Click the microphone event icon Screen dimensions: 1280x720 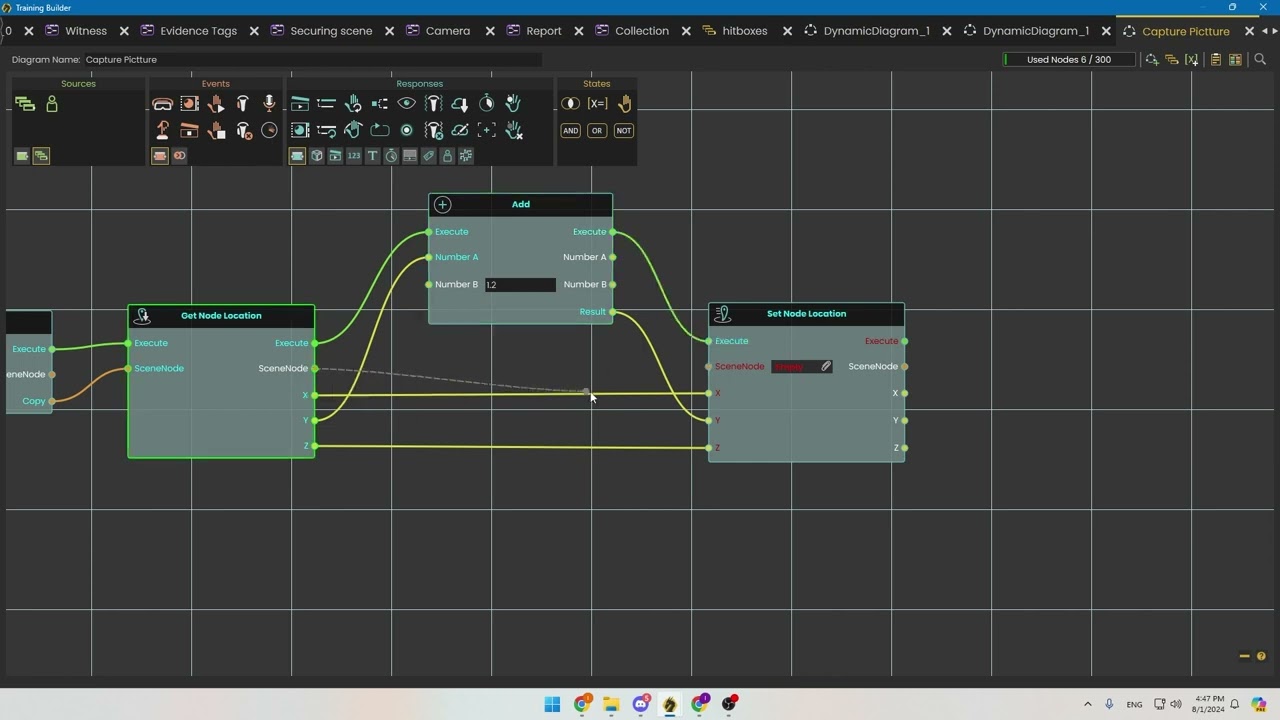(269, 104)
